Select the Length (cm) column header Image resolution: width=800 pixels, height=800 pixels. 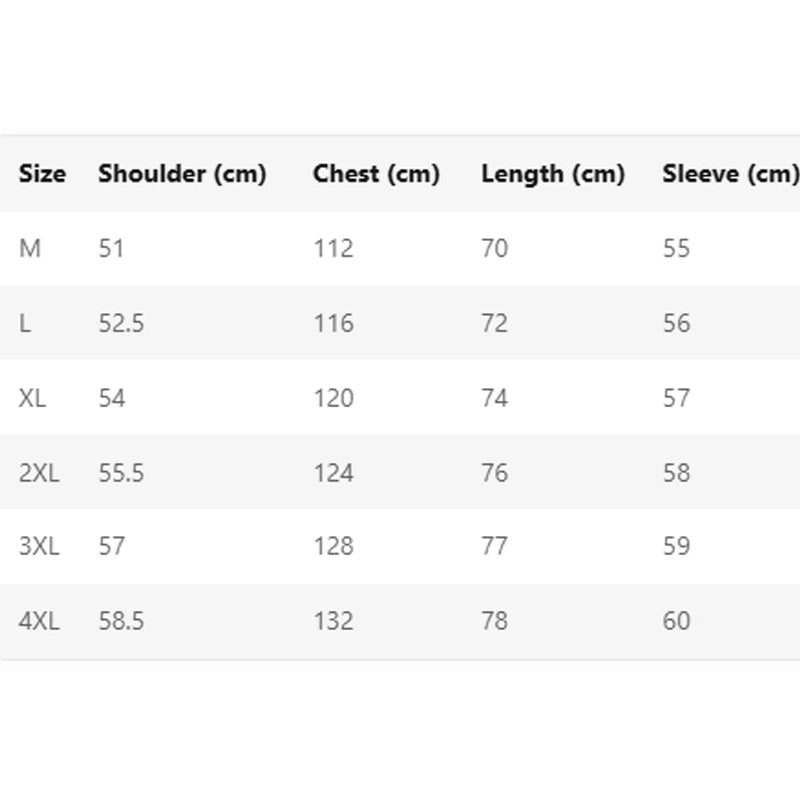tap(553, 174)
